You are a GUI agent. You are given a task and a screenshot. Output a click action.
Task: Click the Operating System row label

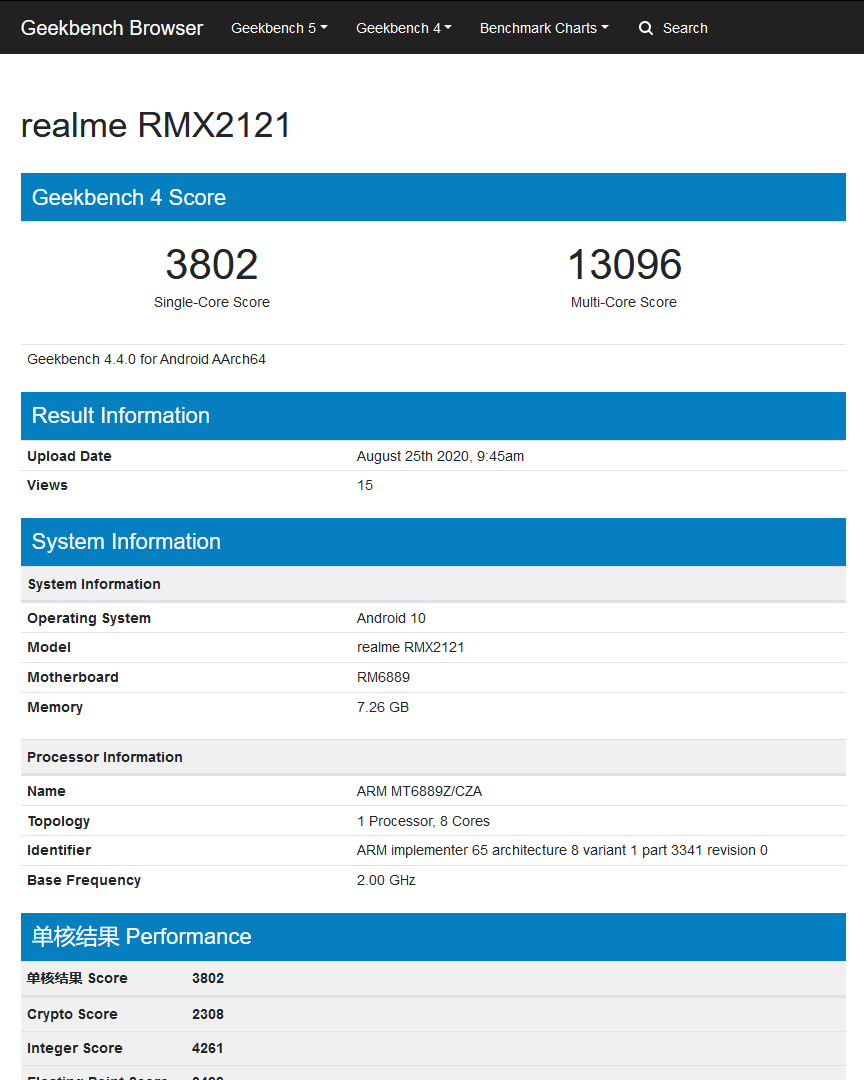(x=89, y=619)
